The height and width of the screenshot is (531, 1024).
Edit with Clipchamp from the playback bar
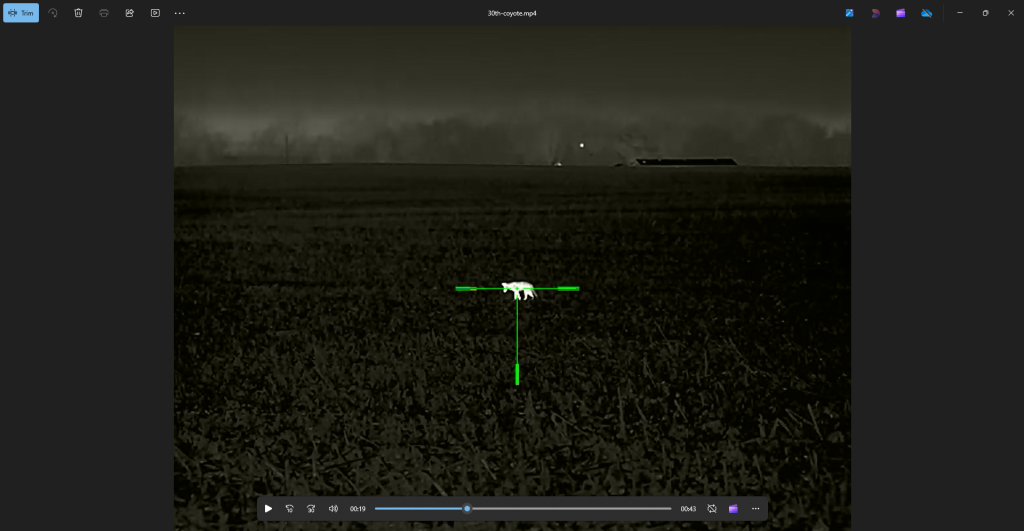(x=733, y=509)
